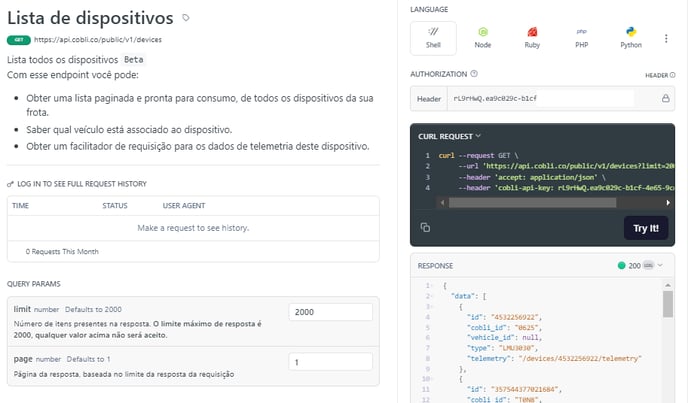Click the key icon next to log in
The image size is (688, 403).
pos(10,184)
